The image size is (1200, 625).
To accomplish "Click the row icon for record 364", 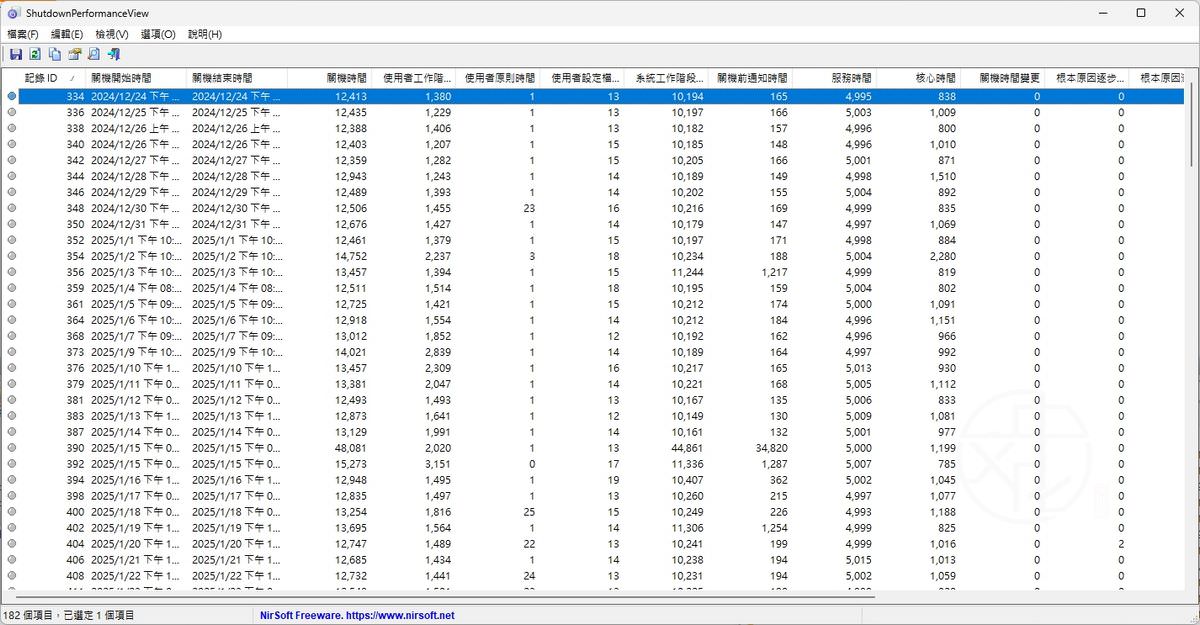I will point(11,320).
